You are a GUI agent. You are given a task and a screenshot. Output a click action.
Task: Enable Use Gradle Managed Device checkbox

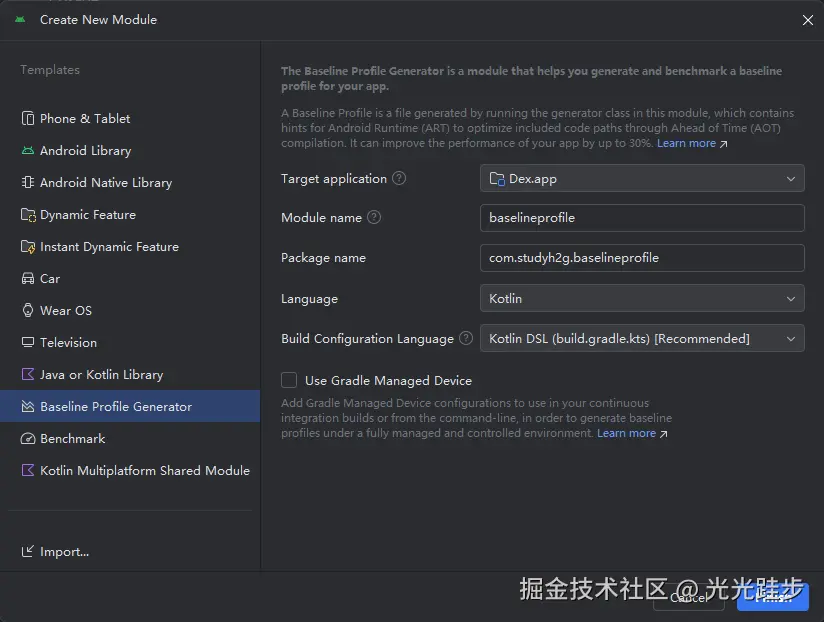tap(289, 380)
